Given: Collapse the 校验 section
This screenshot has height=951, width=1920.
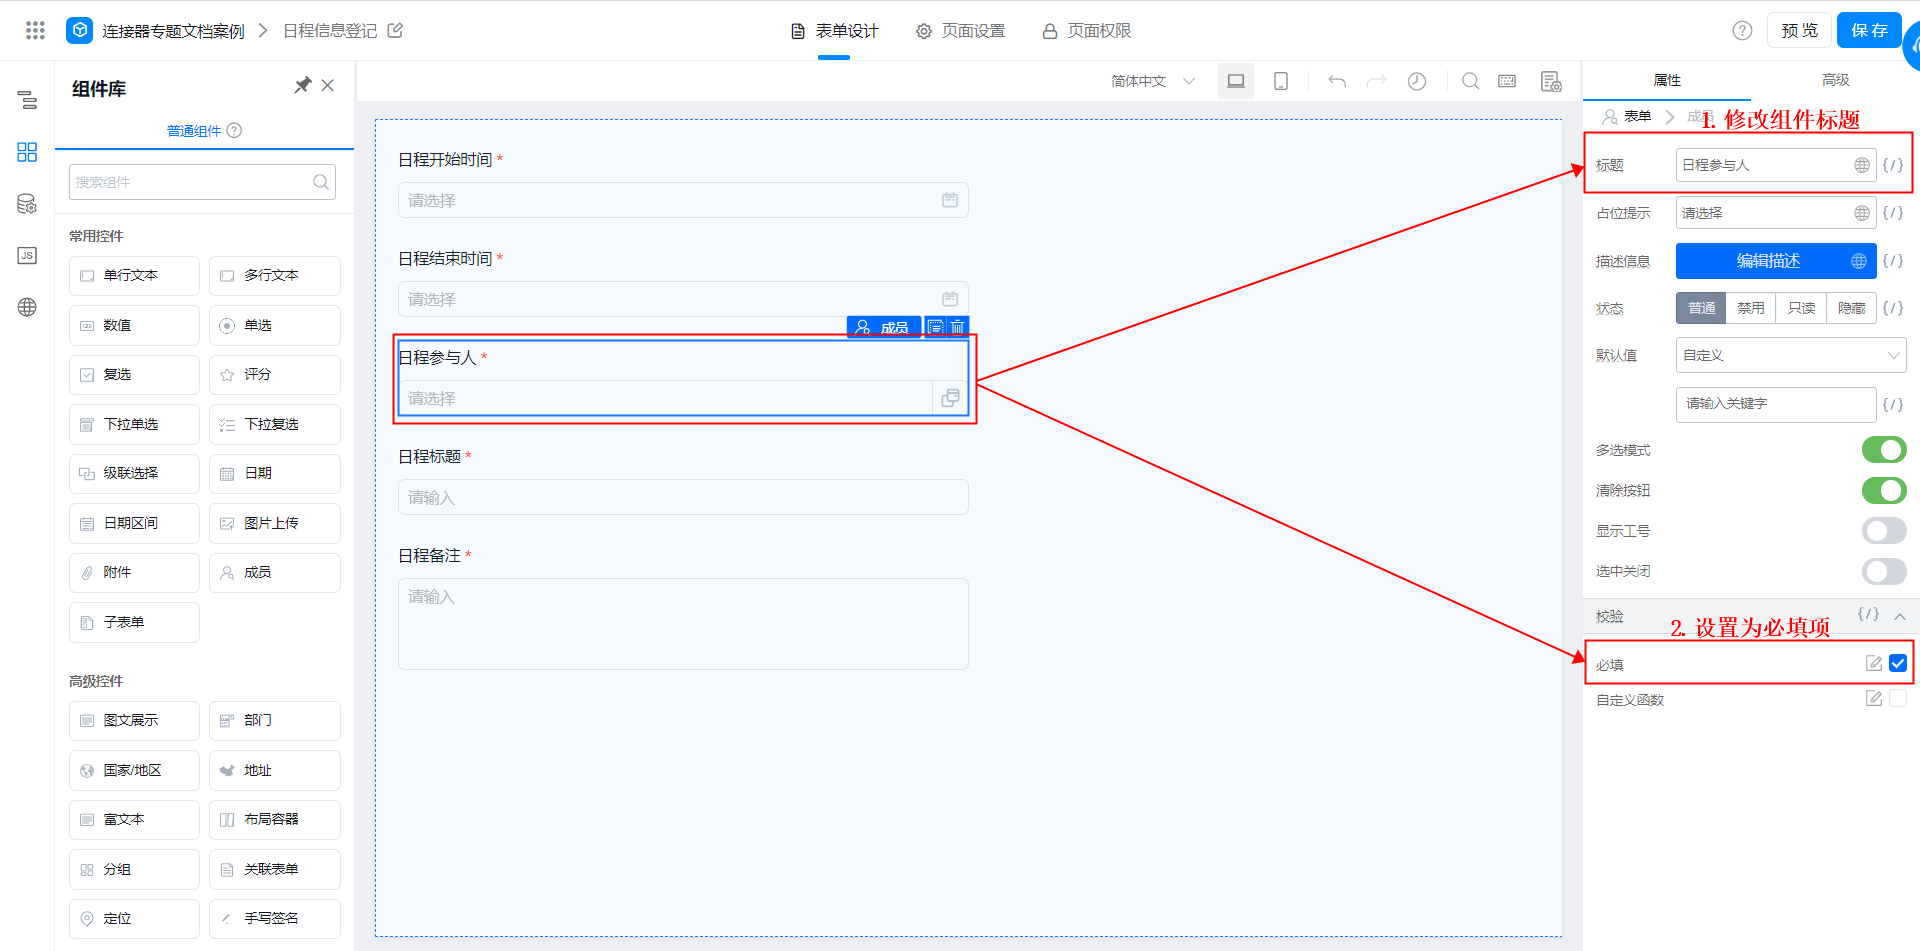Looking at the screenshot, I should pos(1899,616).
